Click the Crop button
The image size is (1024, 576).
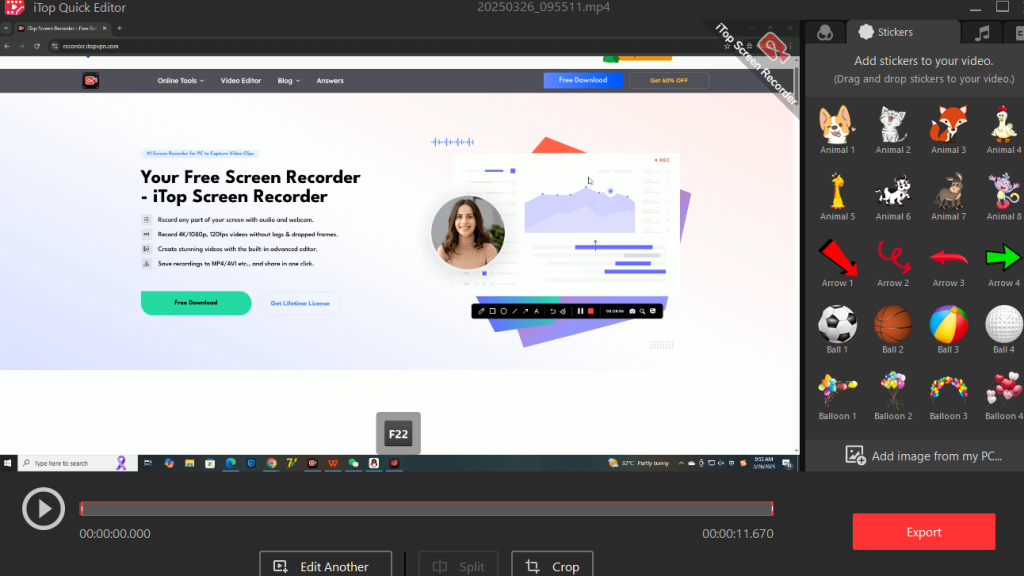click(552, 566)
